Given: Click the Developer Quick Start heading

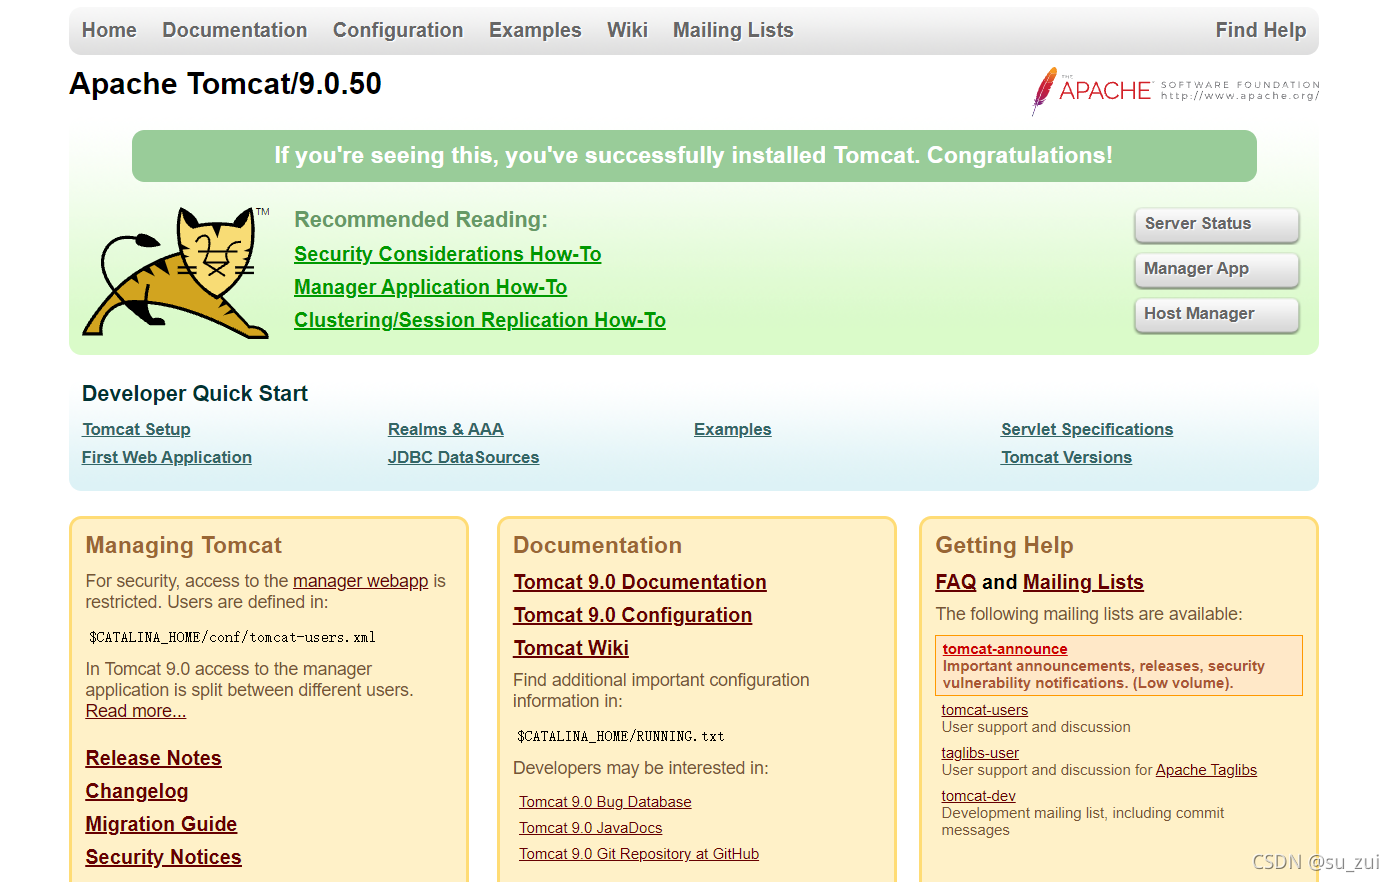Looking at the screenshot, I should [195, 394].
